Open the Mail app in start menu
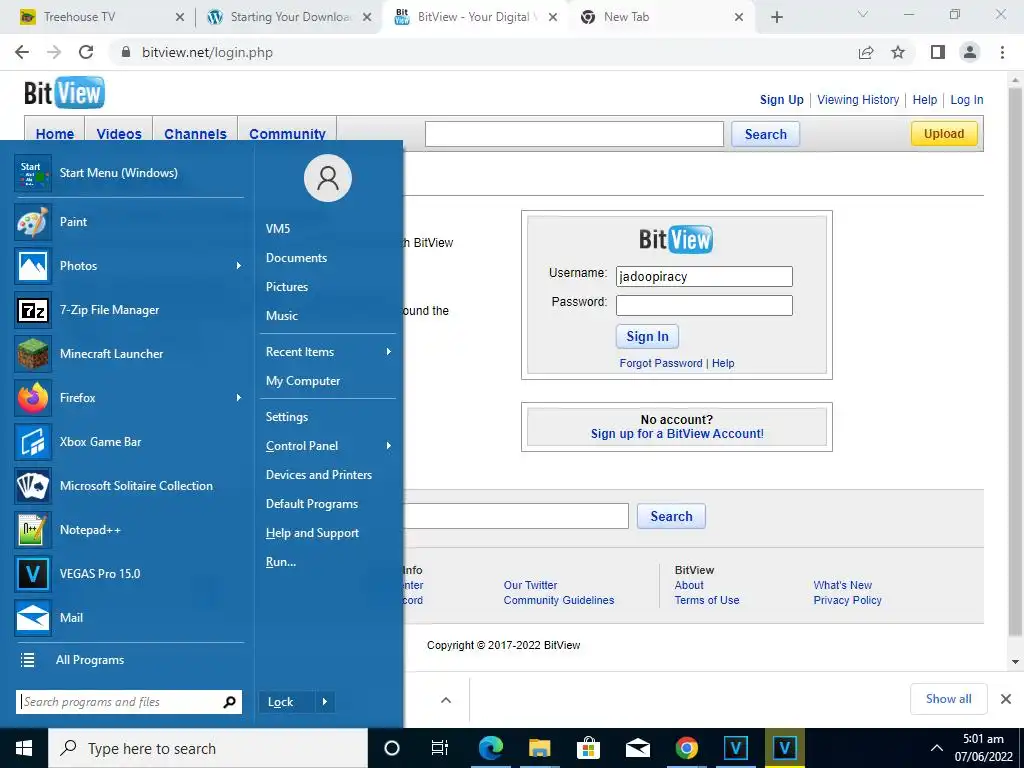 point(128,618)
